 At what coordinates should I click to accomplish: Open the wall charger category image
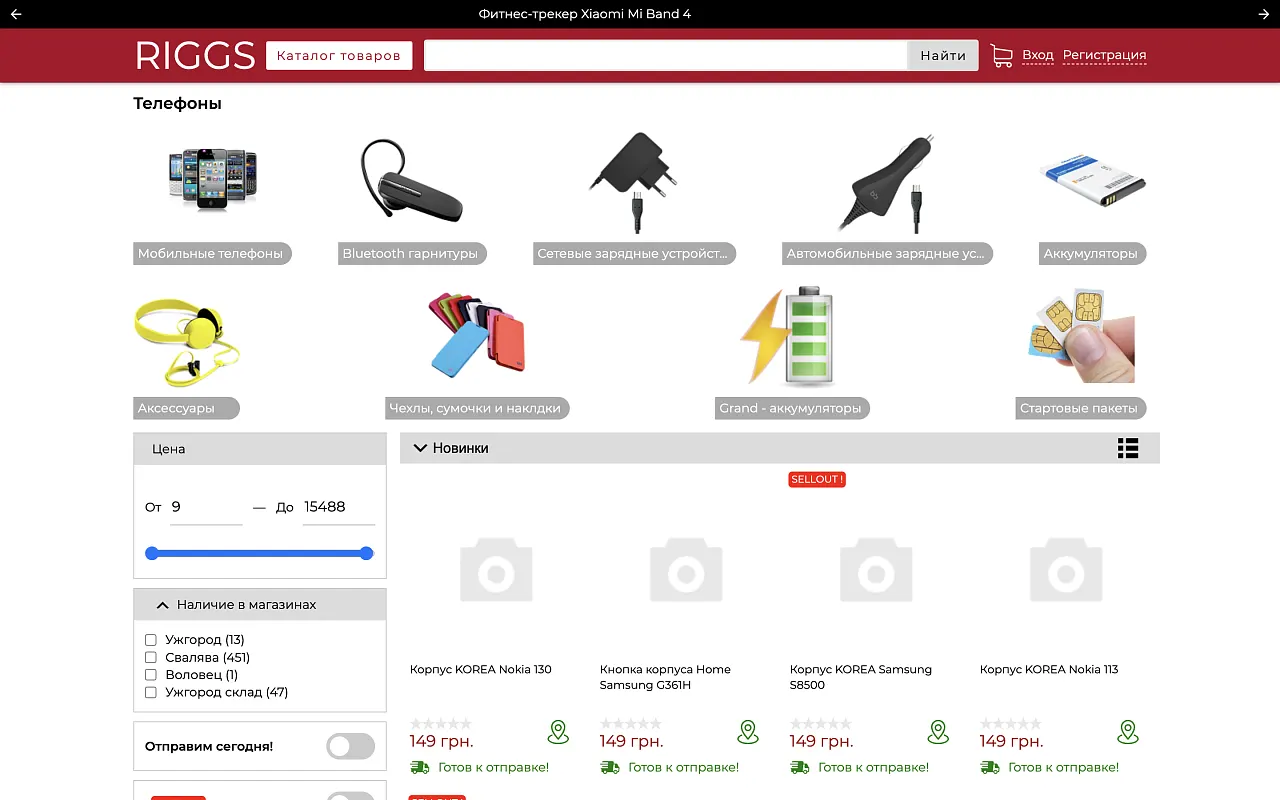coord(634,182)
